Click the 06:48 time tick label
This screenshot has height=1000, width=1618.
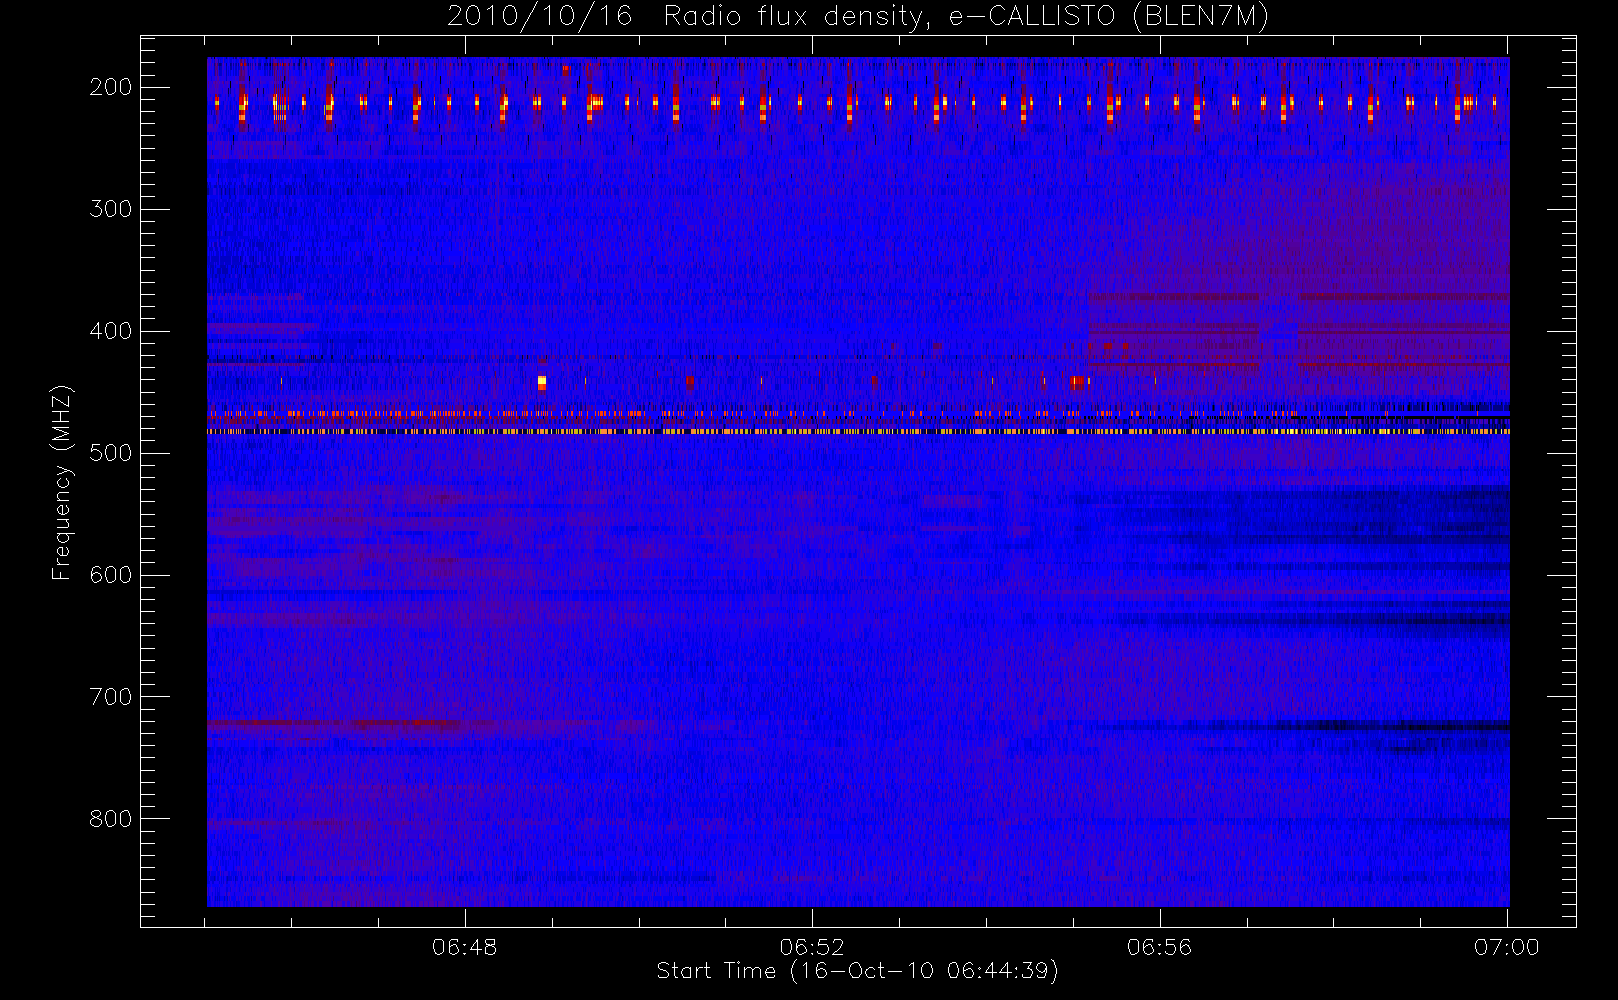tap(465, 947)
